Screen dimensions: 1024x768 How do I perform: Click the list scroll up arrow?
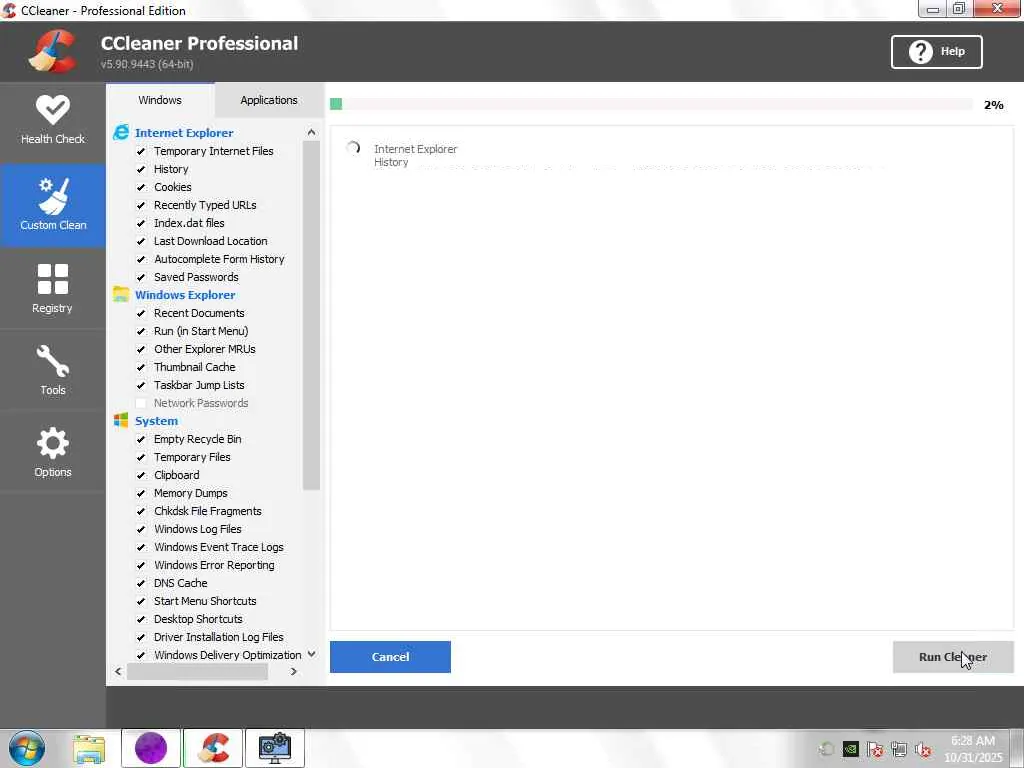pyautogui.click(x=312, y=133)
